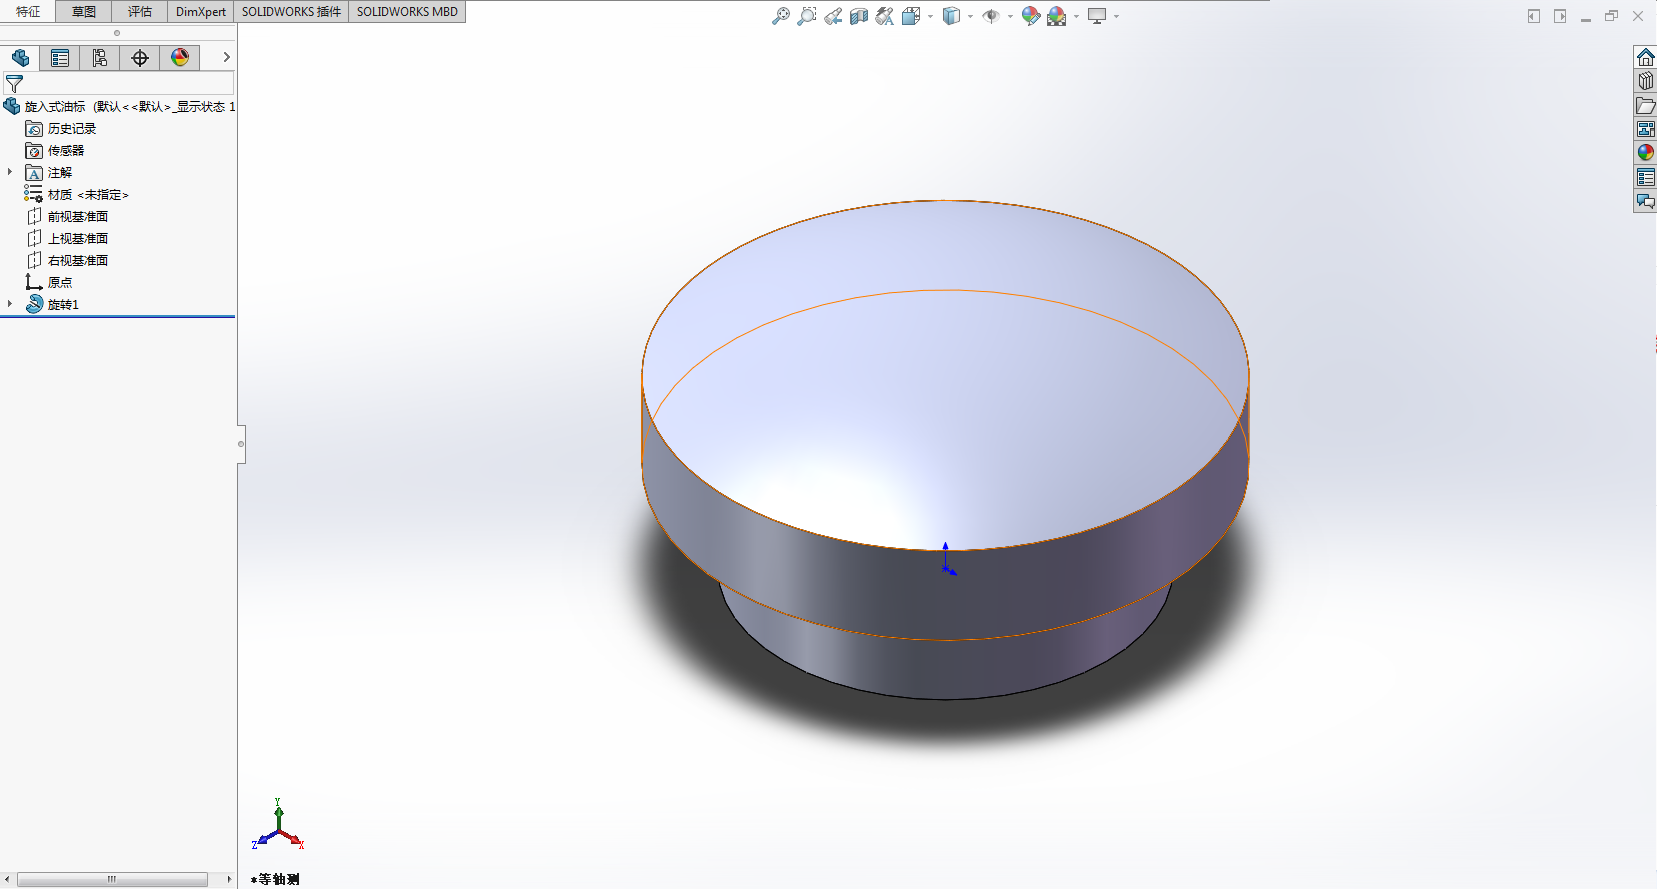
Task: Open the View Palette icon
Action: [x=1645, y=129]
